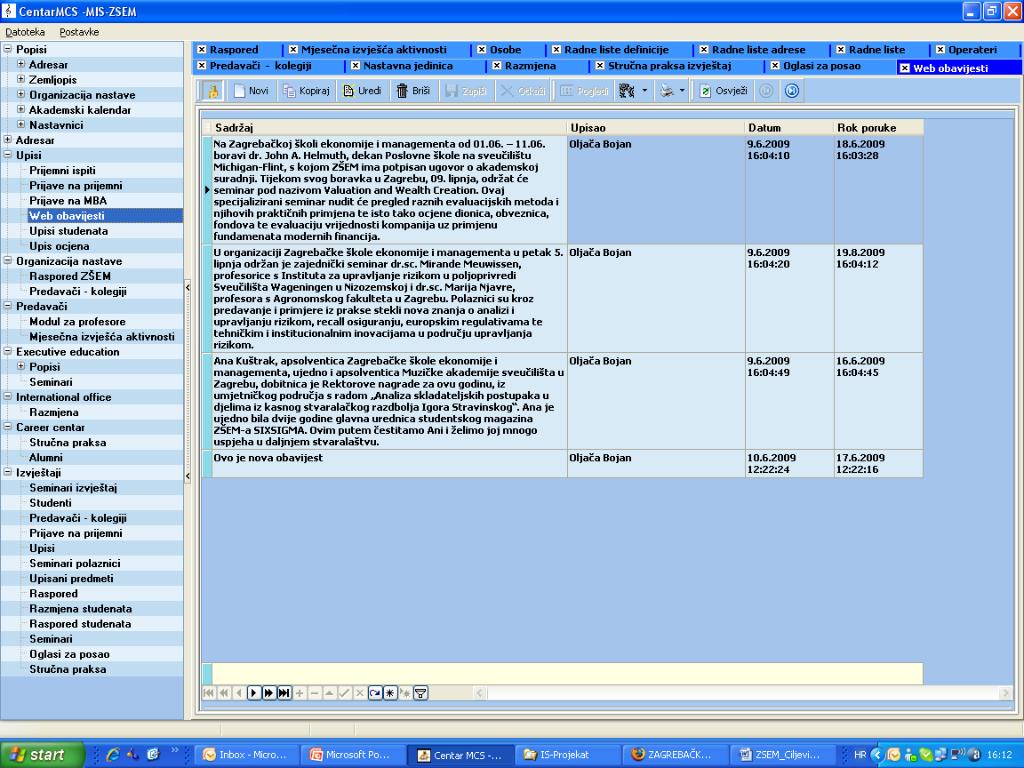Open ZAGREBAČK... Firefox taskbar button
The width and height of the screenshot is (1024, 768).
point(675,755)
